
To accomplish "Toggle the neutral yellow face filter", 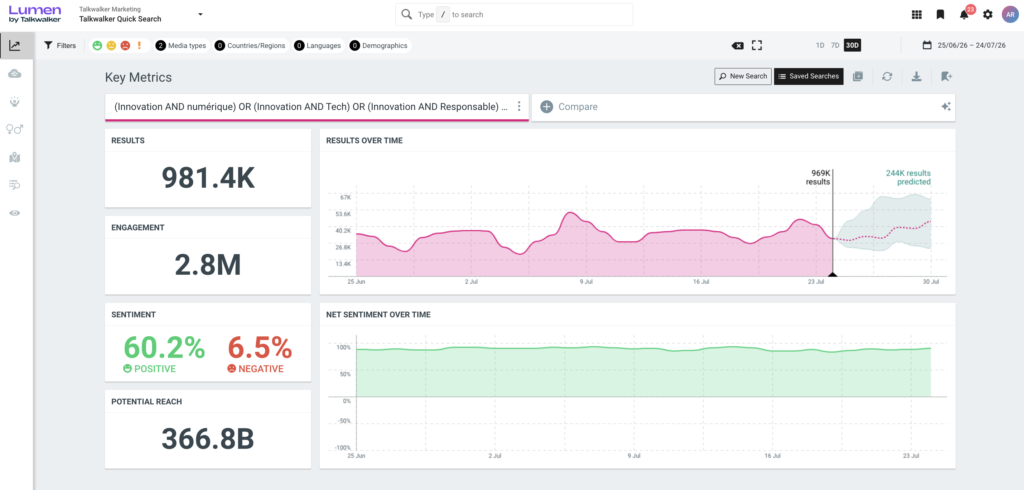I will 111,46.
